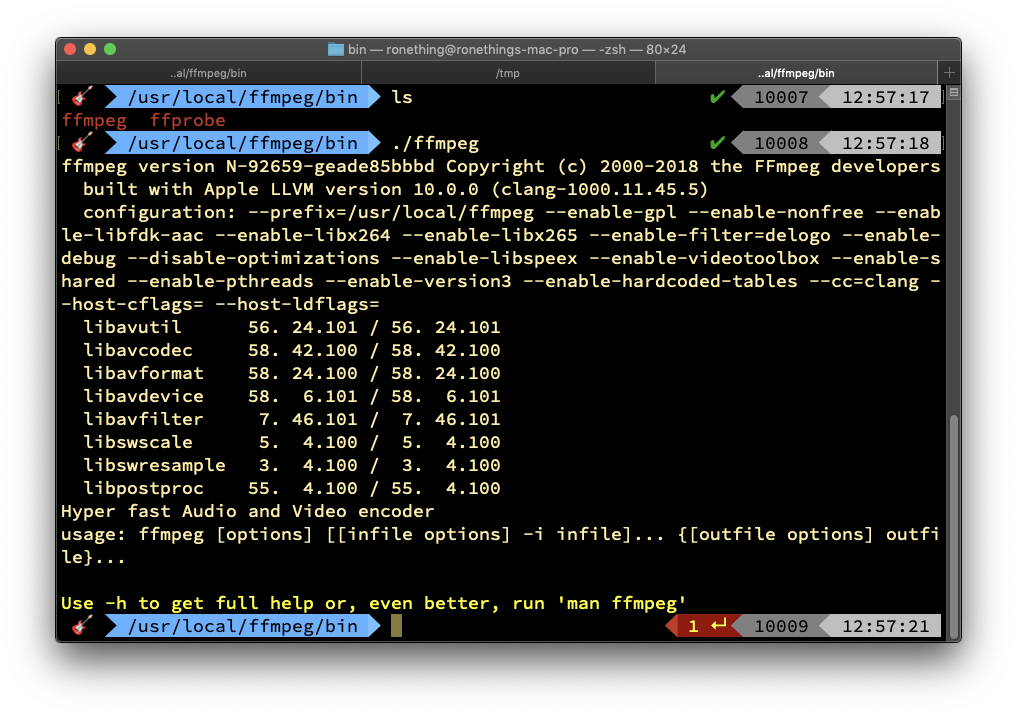Close the terminal window with red button
Image resolution: width=1017 pixels, height=716 pixels.
tap(70, 49)
